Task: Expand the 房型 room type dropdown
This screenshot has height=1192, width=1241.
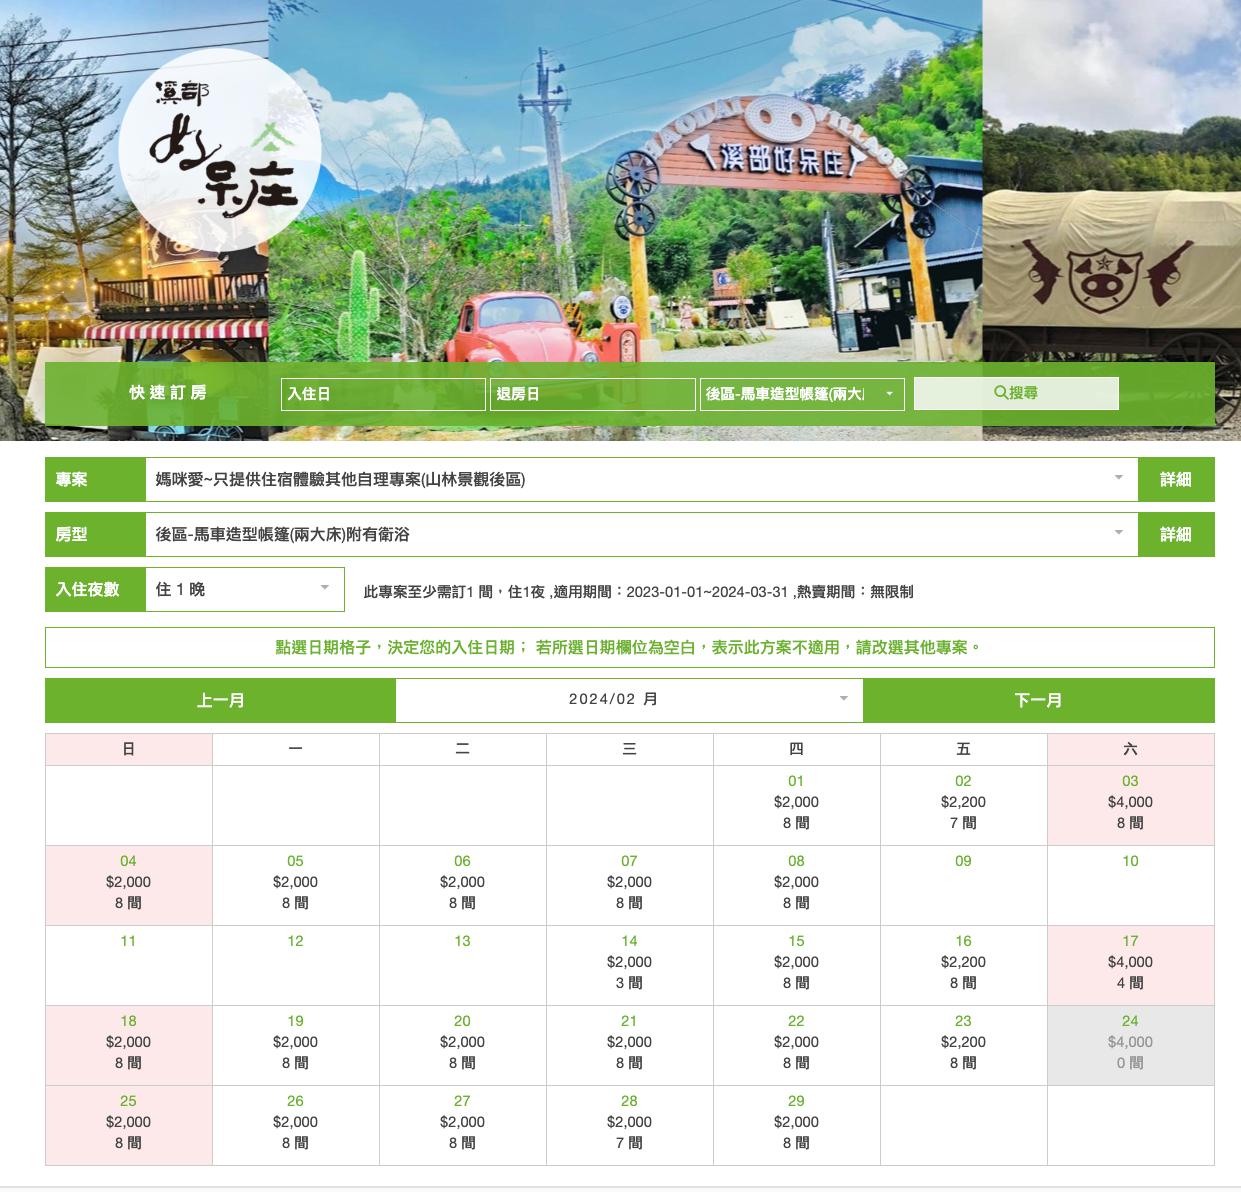Action: point(641,535)
